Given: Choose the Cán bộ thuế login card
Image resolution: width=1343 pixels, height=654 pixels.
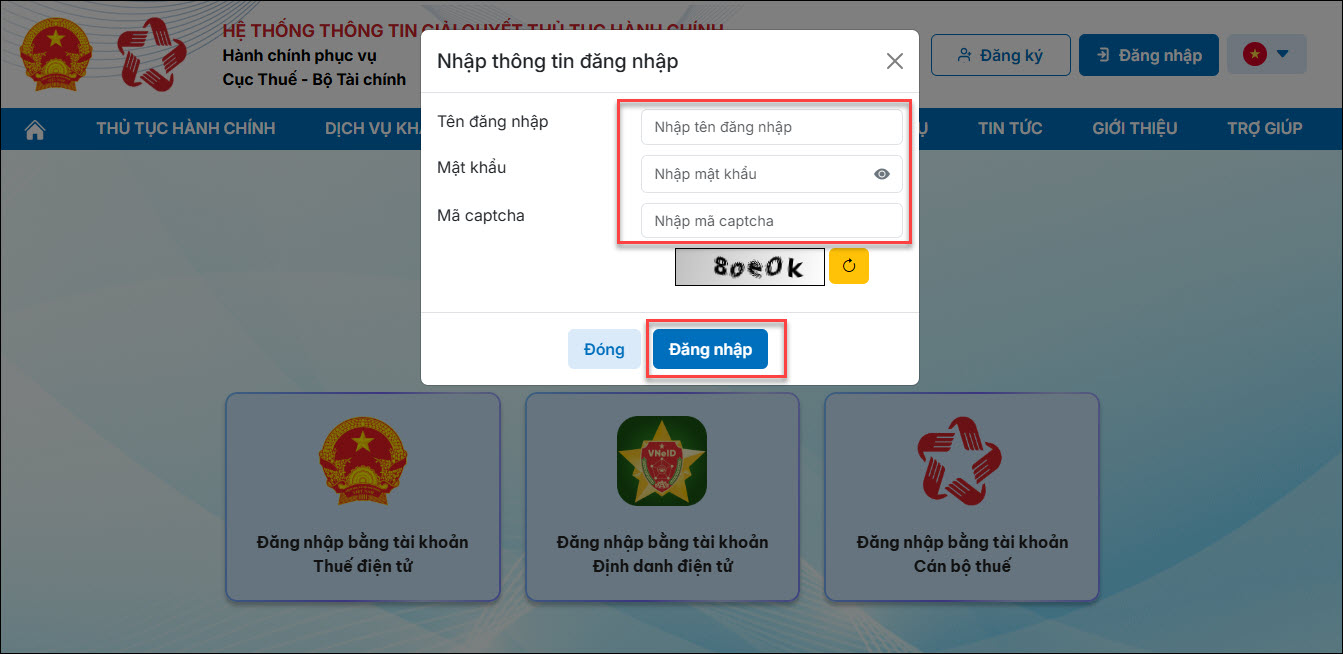Looking at the screenshot, I should point(962,497).
